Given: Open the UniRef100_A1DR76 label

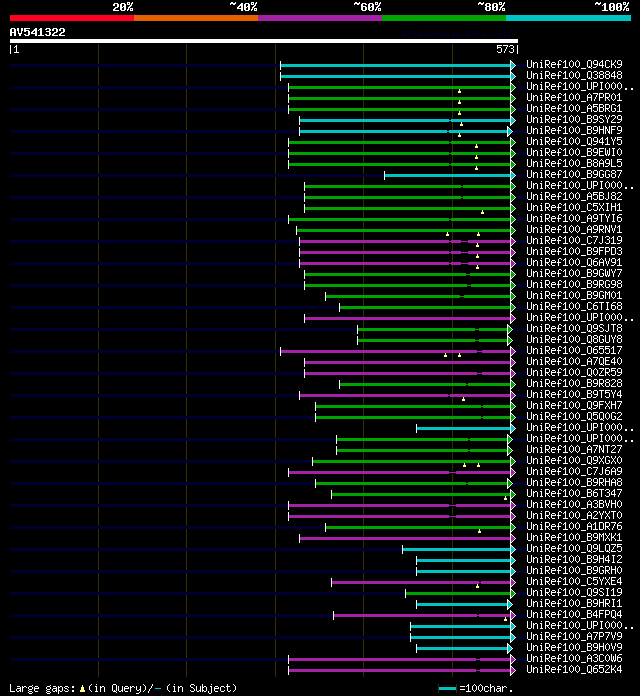Looking at the screenshot, I should 574,526.
